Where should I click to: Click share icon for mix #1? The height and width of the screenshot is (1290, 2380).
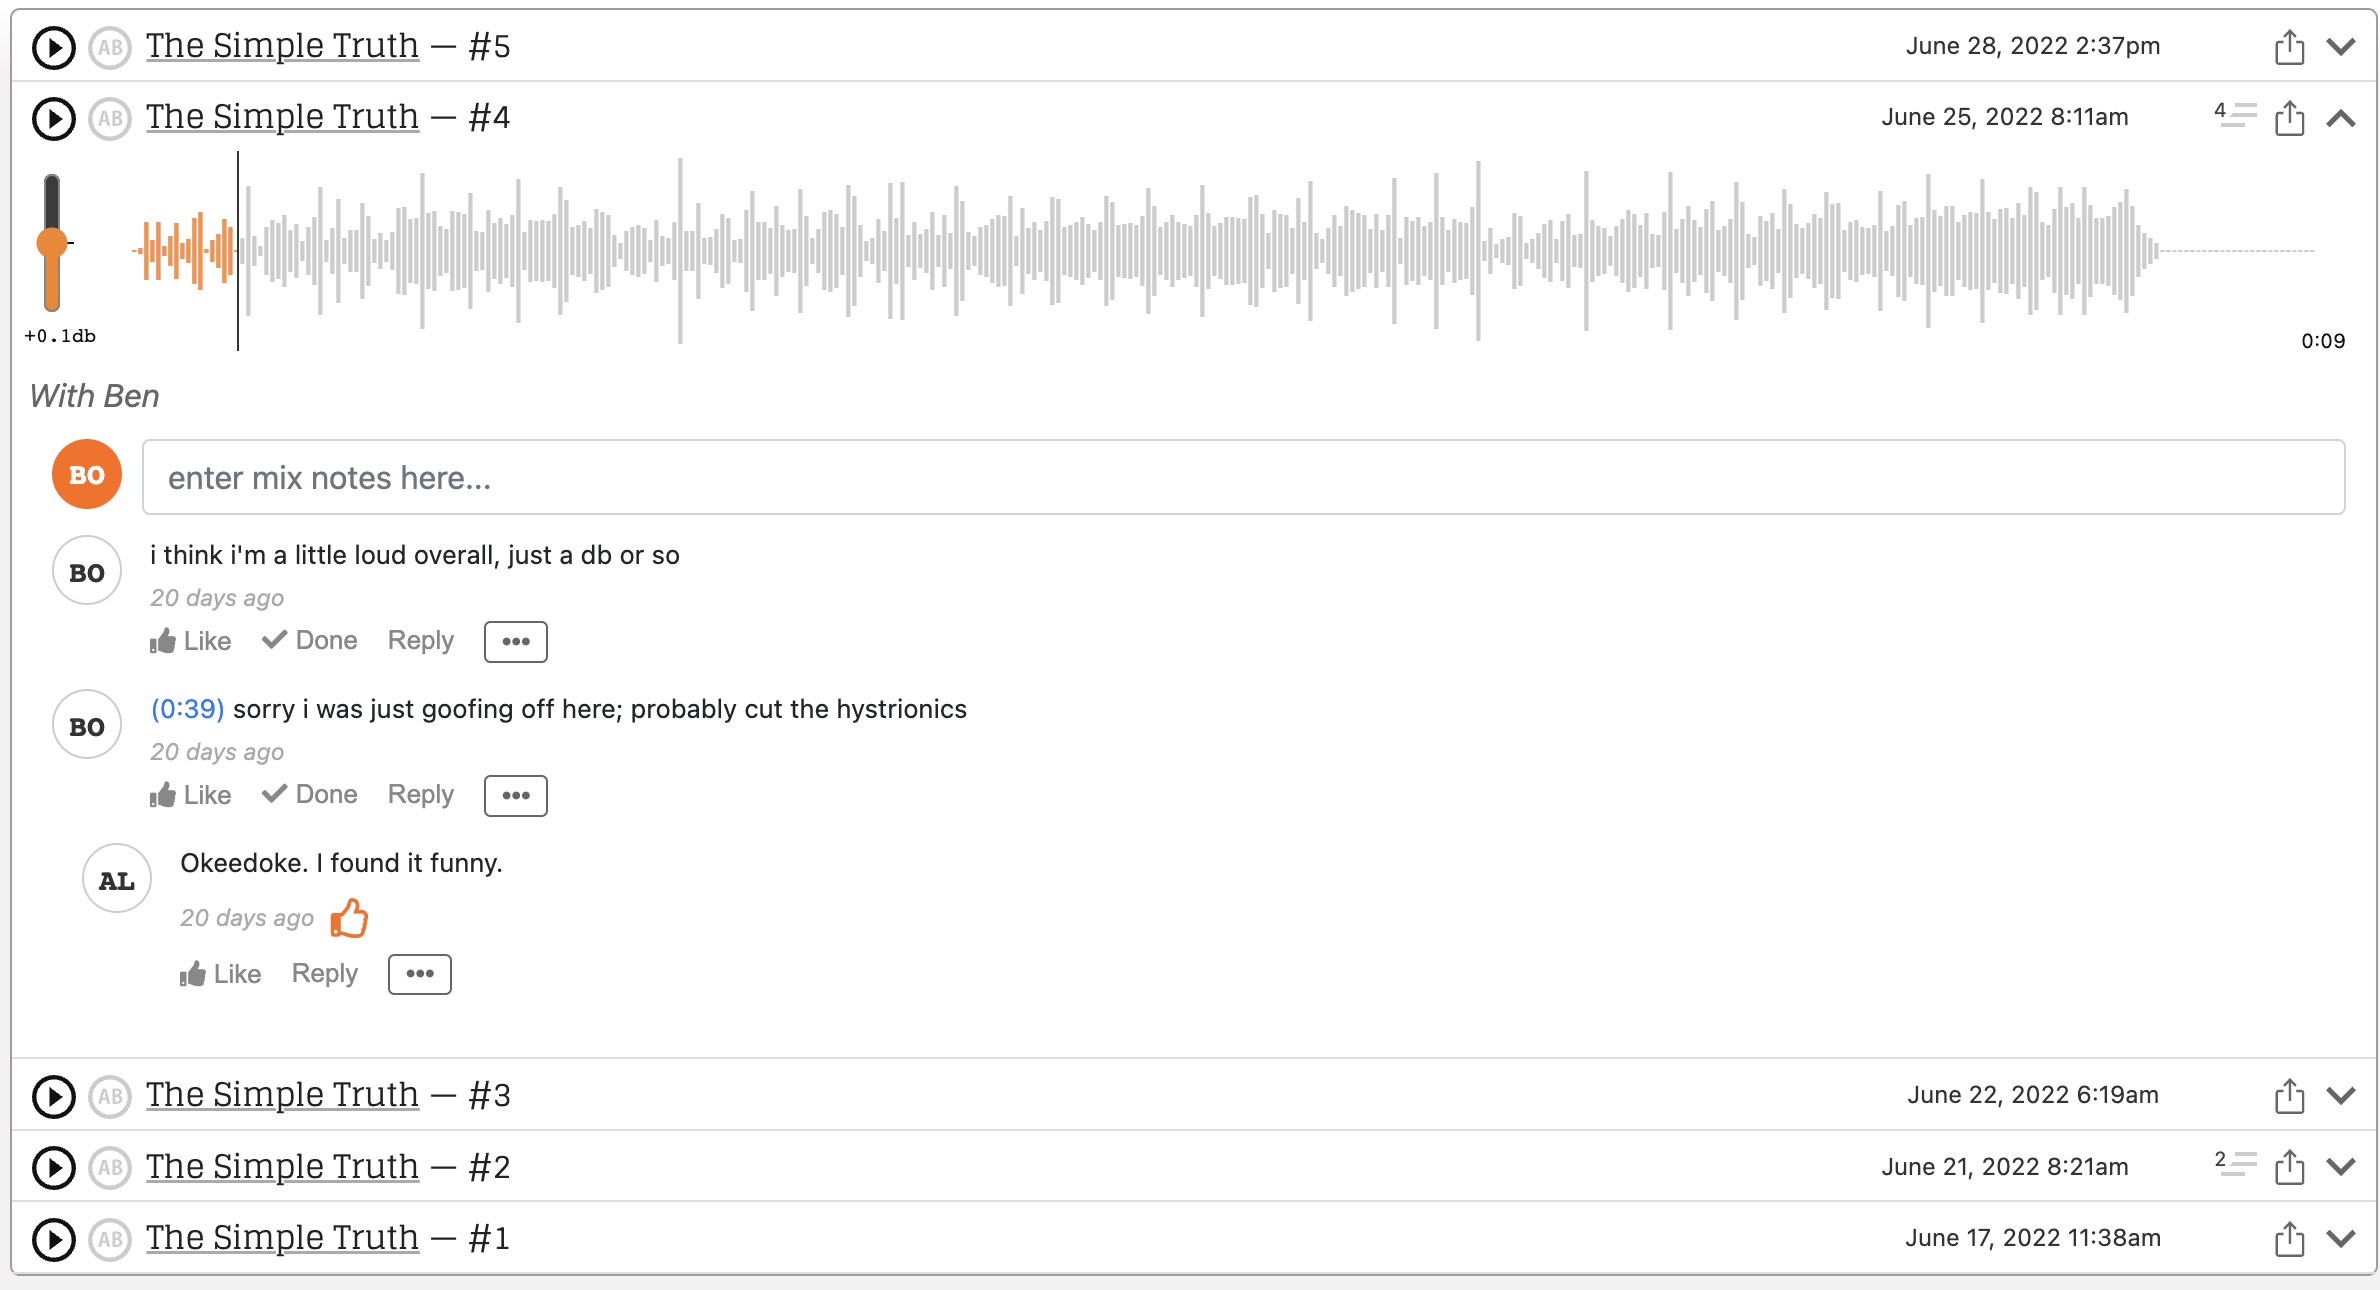point(2289,1239)
